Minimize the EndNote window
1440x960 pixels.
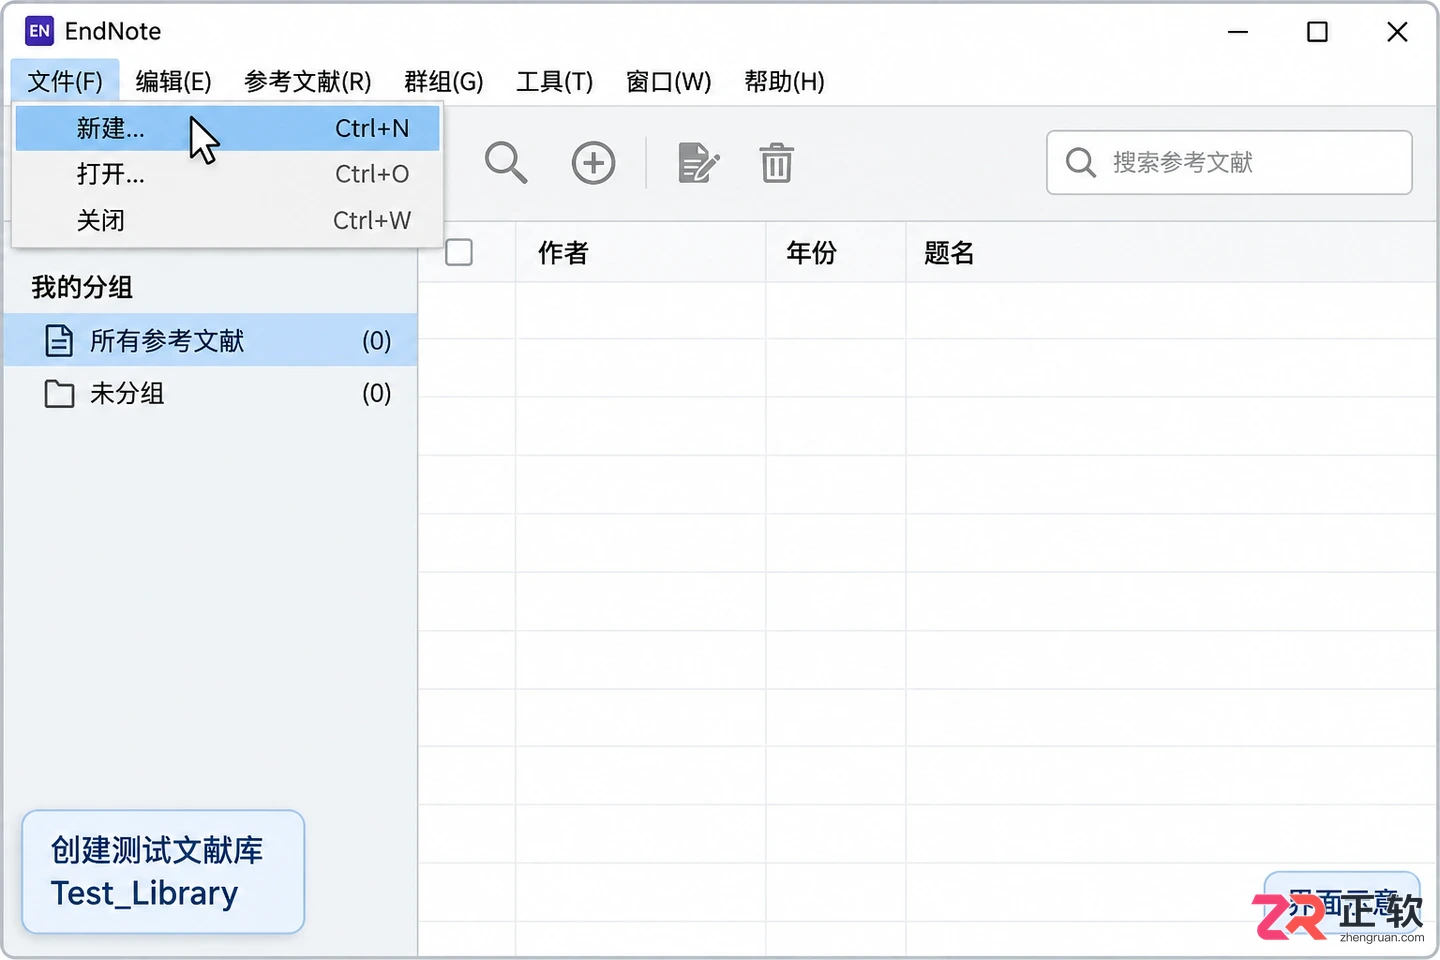tap(1238, 32)
